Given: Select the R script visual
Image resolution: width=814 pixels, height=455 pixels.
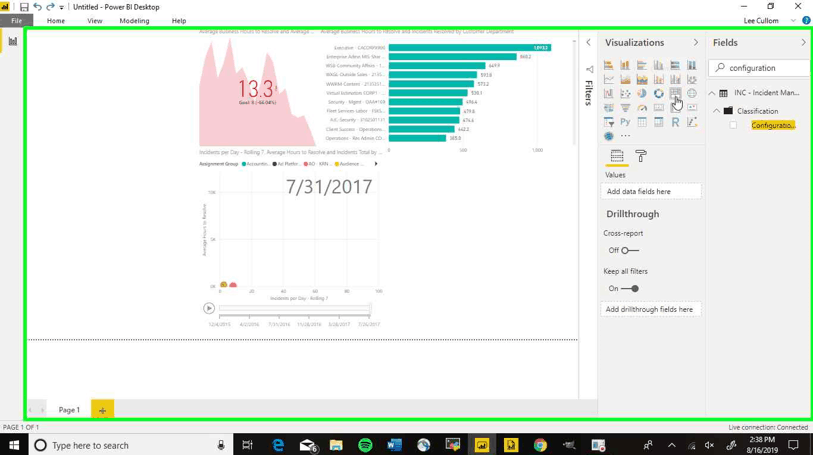Looking at the screenshot, I should click(675, 122).
